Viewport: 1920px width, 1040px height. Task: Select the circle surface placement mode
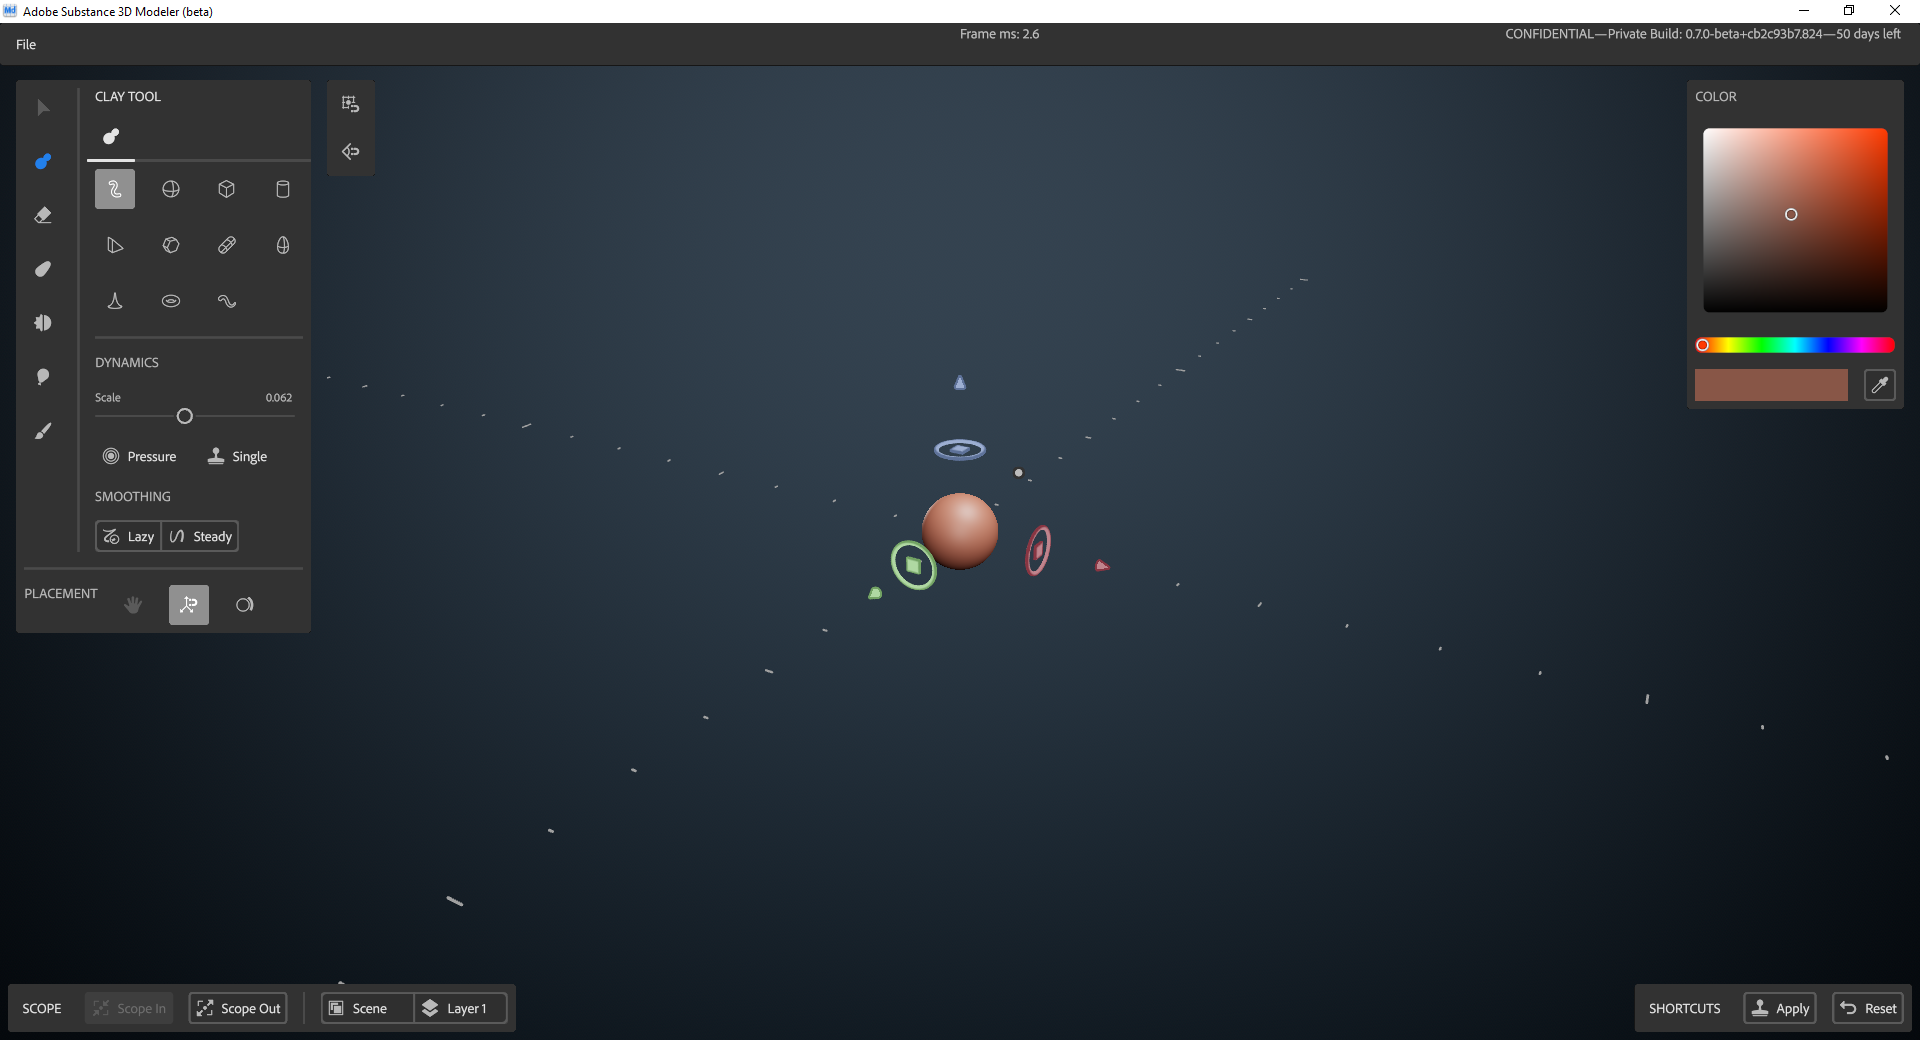(245, 605)
